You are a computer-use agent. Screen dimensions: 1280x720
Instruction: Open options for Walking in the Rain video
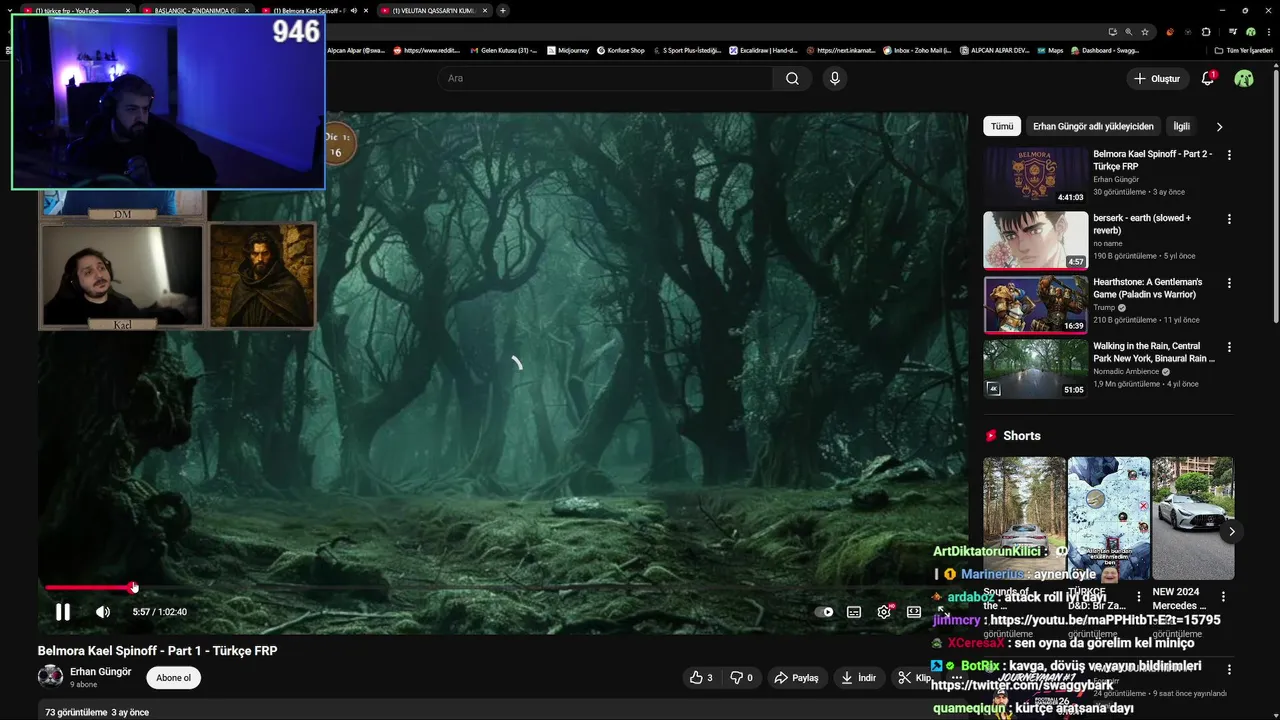tap(1229, 347)
